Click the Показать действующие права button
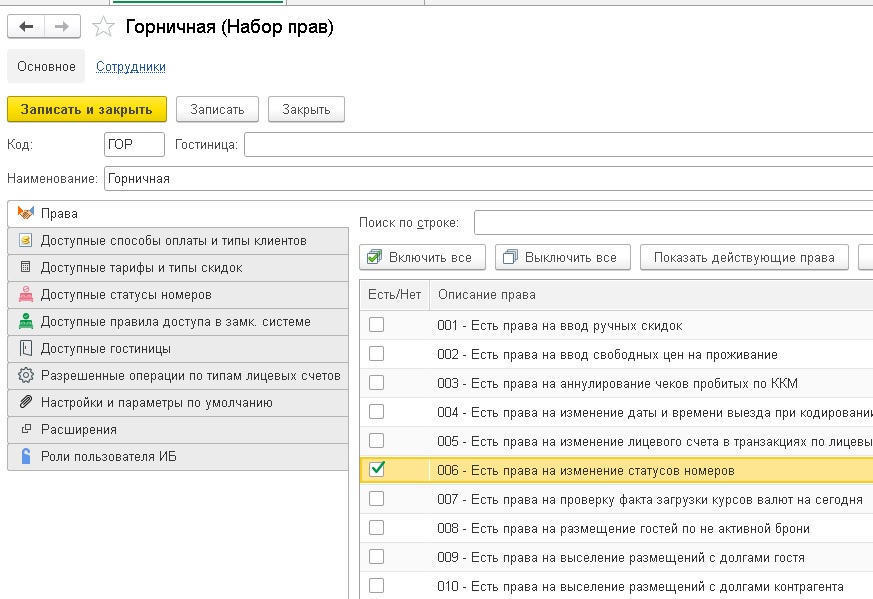This screenshot has height=599, width=873. (744, 257)
